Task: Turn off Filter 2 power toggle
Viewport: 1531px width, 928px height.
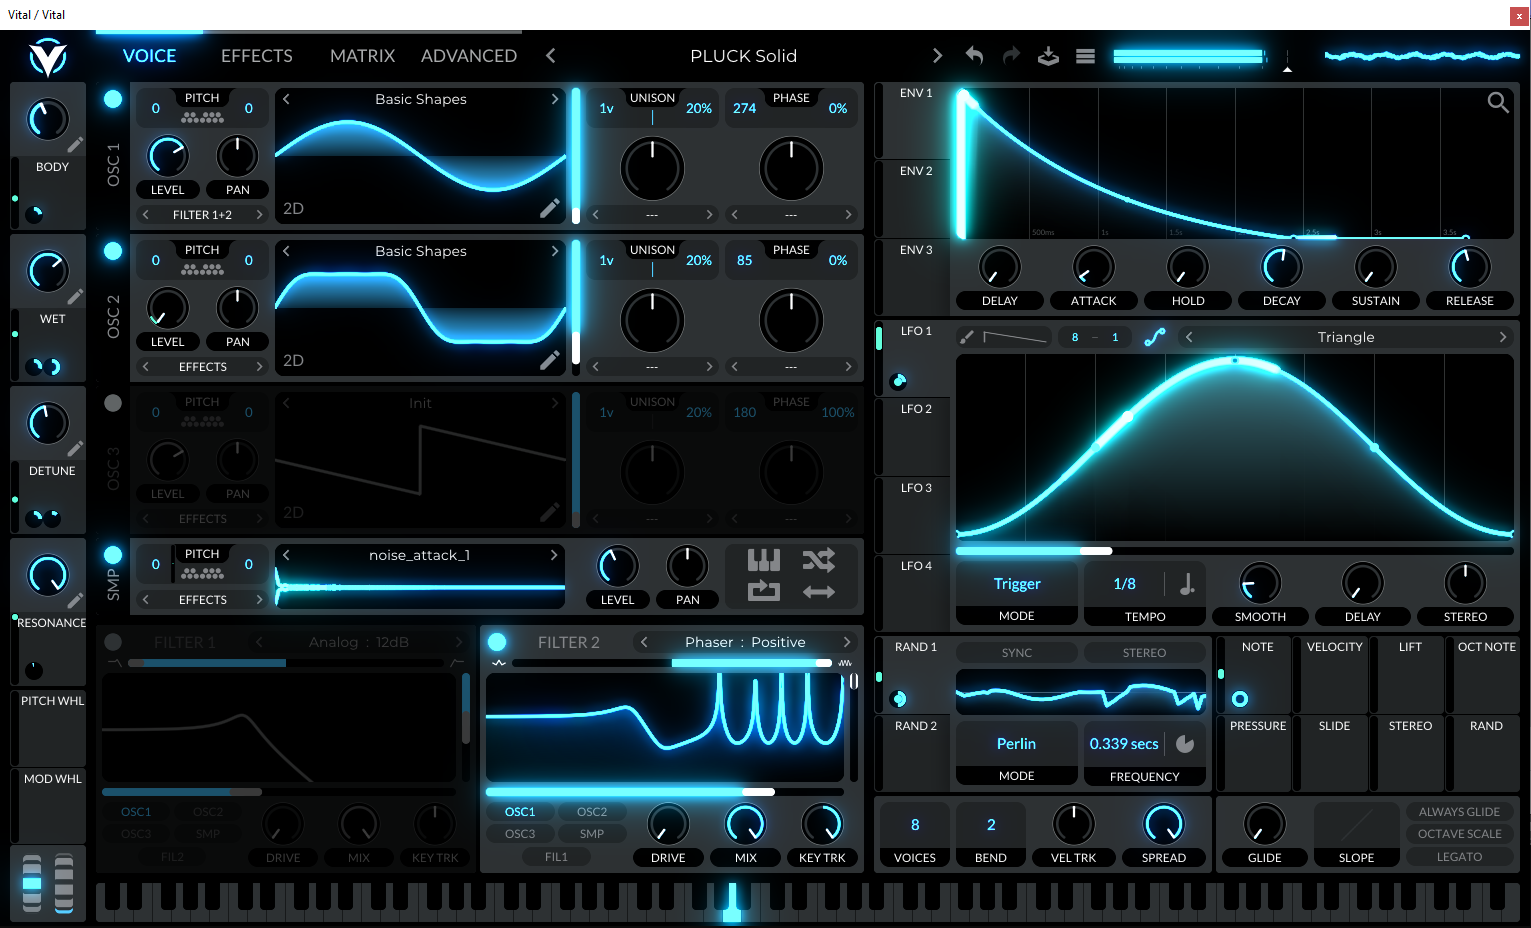Action: click(x=497, y=642)
